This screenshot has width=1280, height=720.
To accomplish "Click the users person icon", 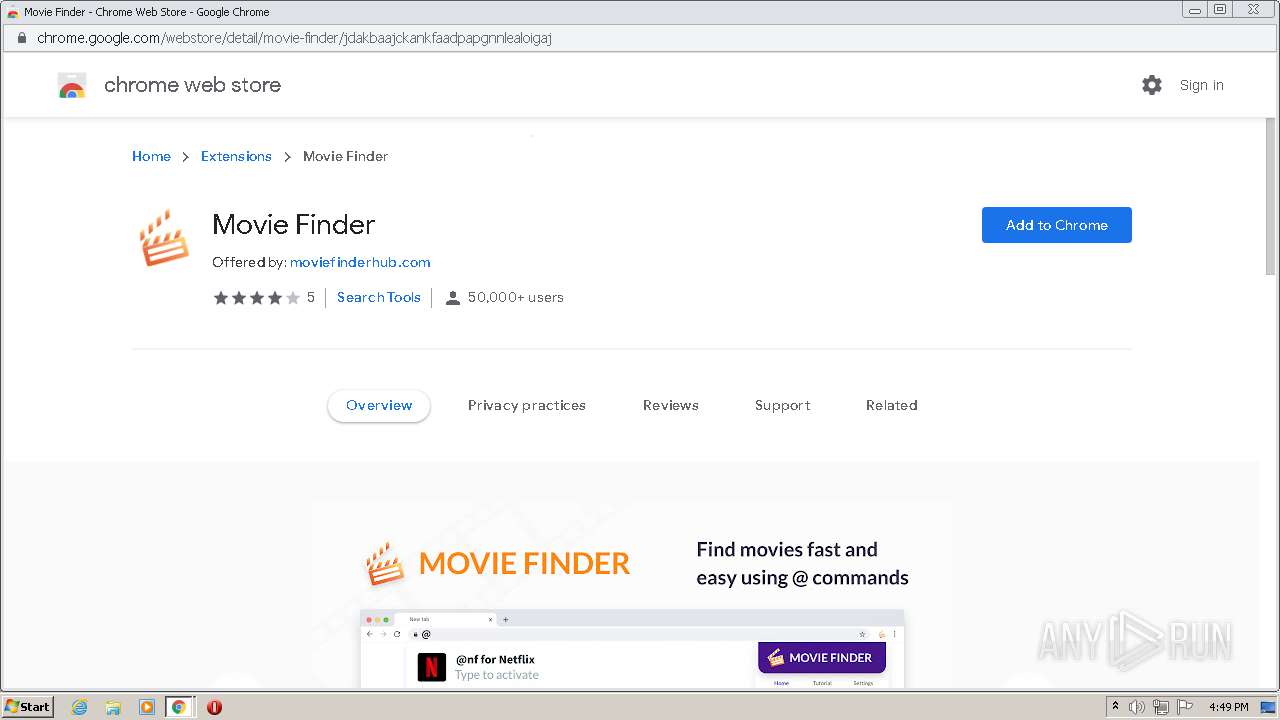I will pos(452,298).
